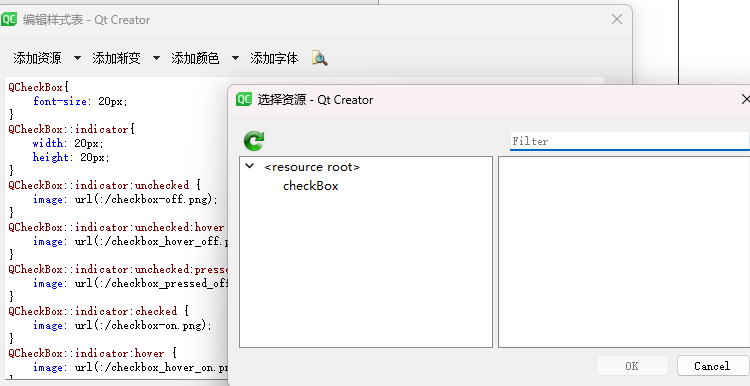Open the 添加渐变 dropdown arrow
The width and height of the screenshot is (750, 386).
pyautogui.click(x=156, y=58)
